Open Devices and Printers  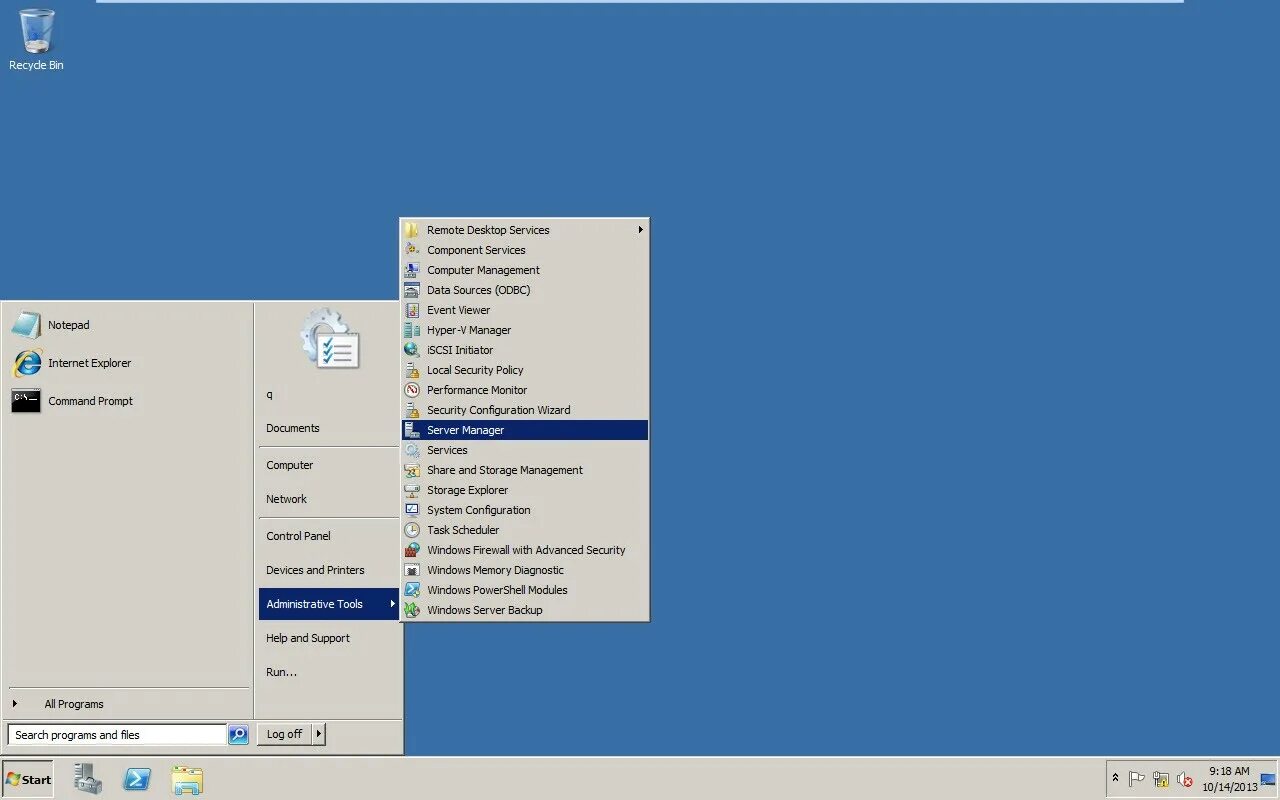[x=315, y=570]
